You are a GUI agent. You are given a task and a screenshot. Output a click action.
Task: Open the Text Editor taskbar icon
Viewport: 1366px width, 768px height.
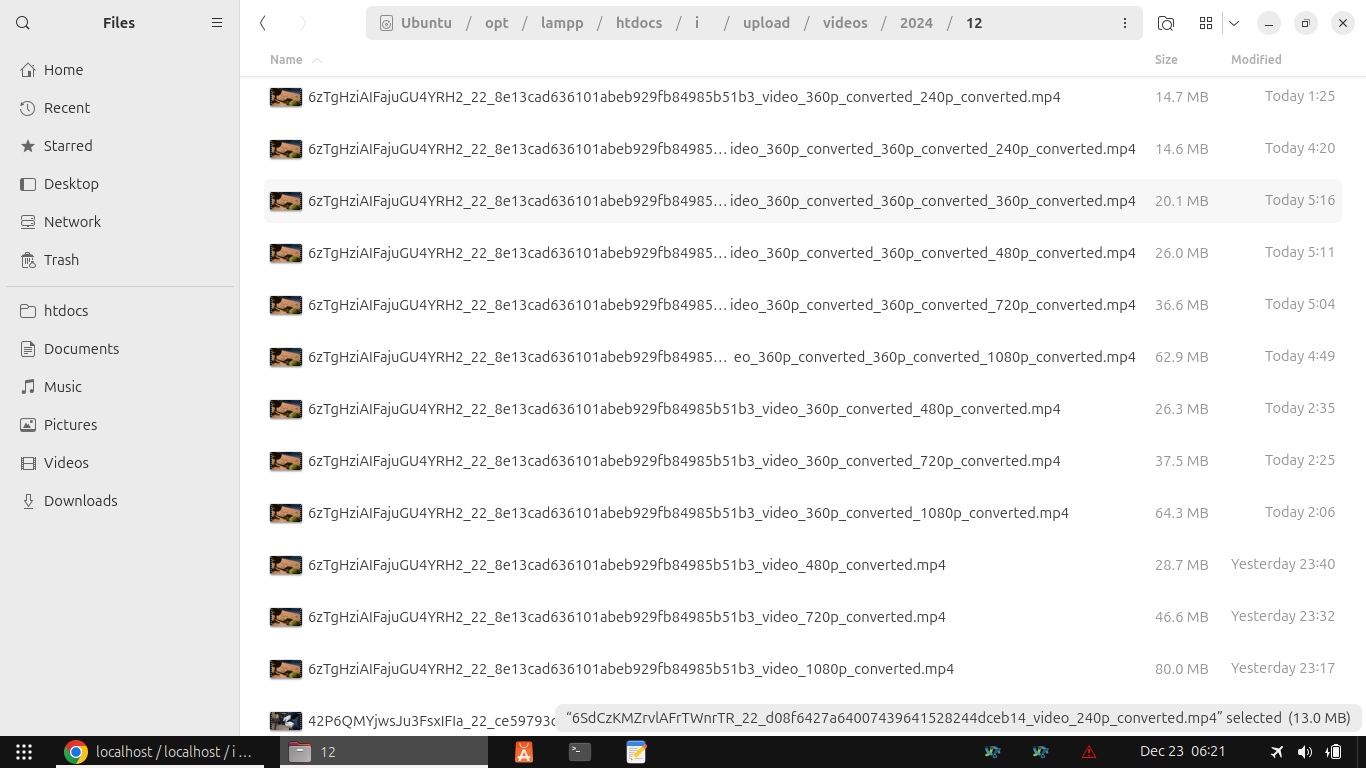coord(636,752)
